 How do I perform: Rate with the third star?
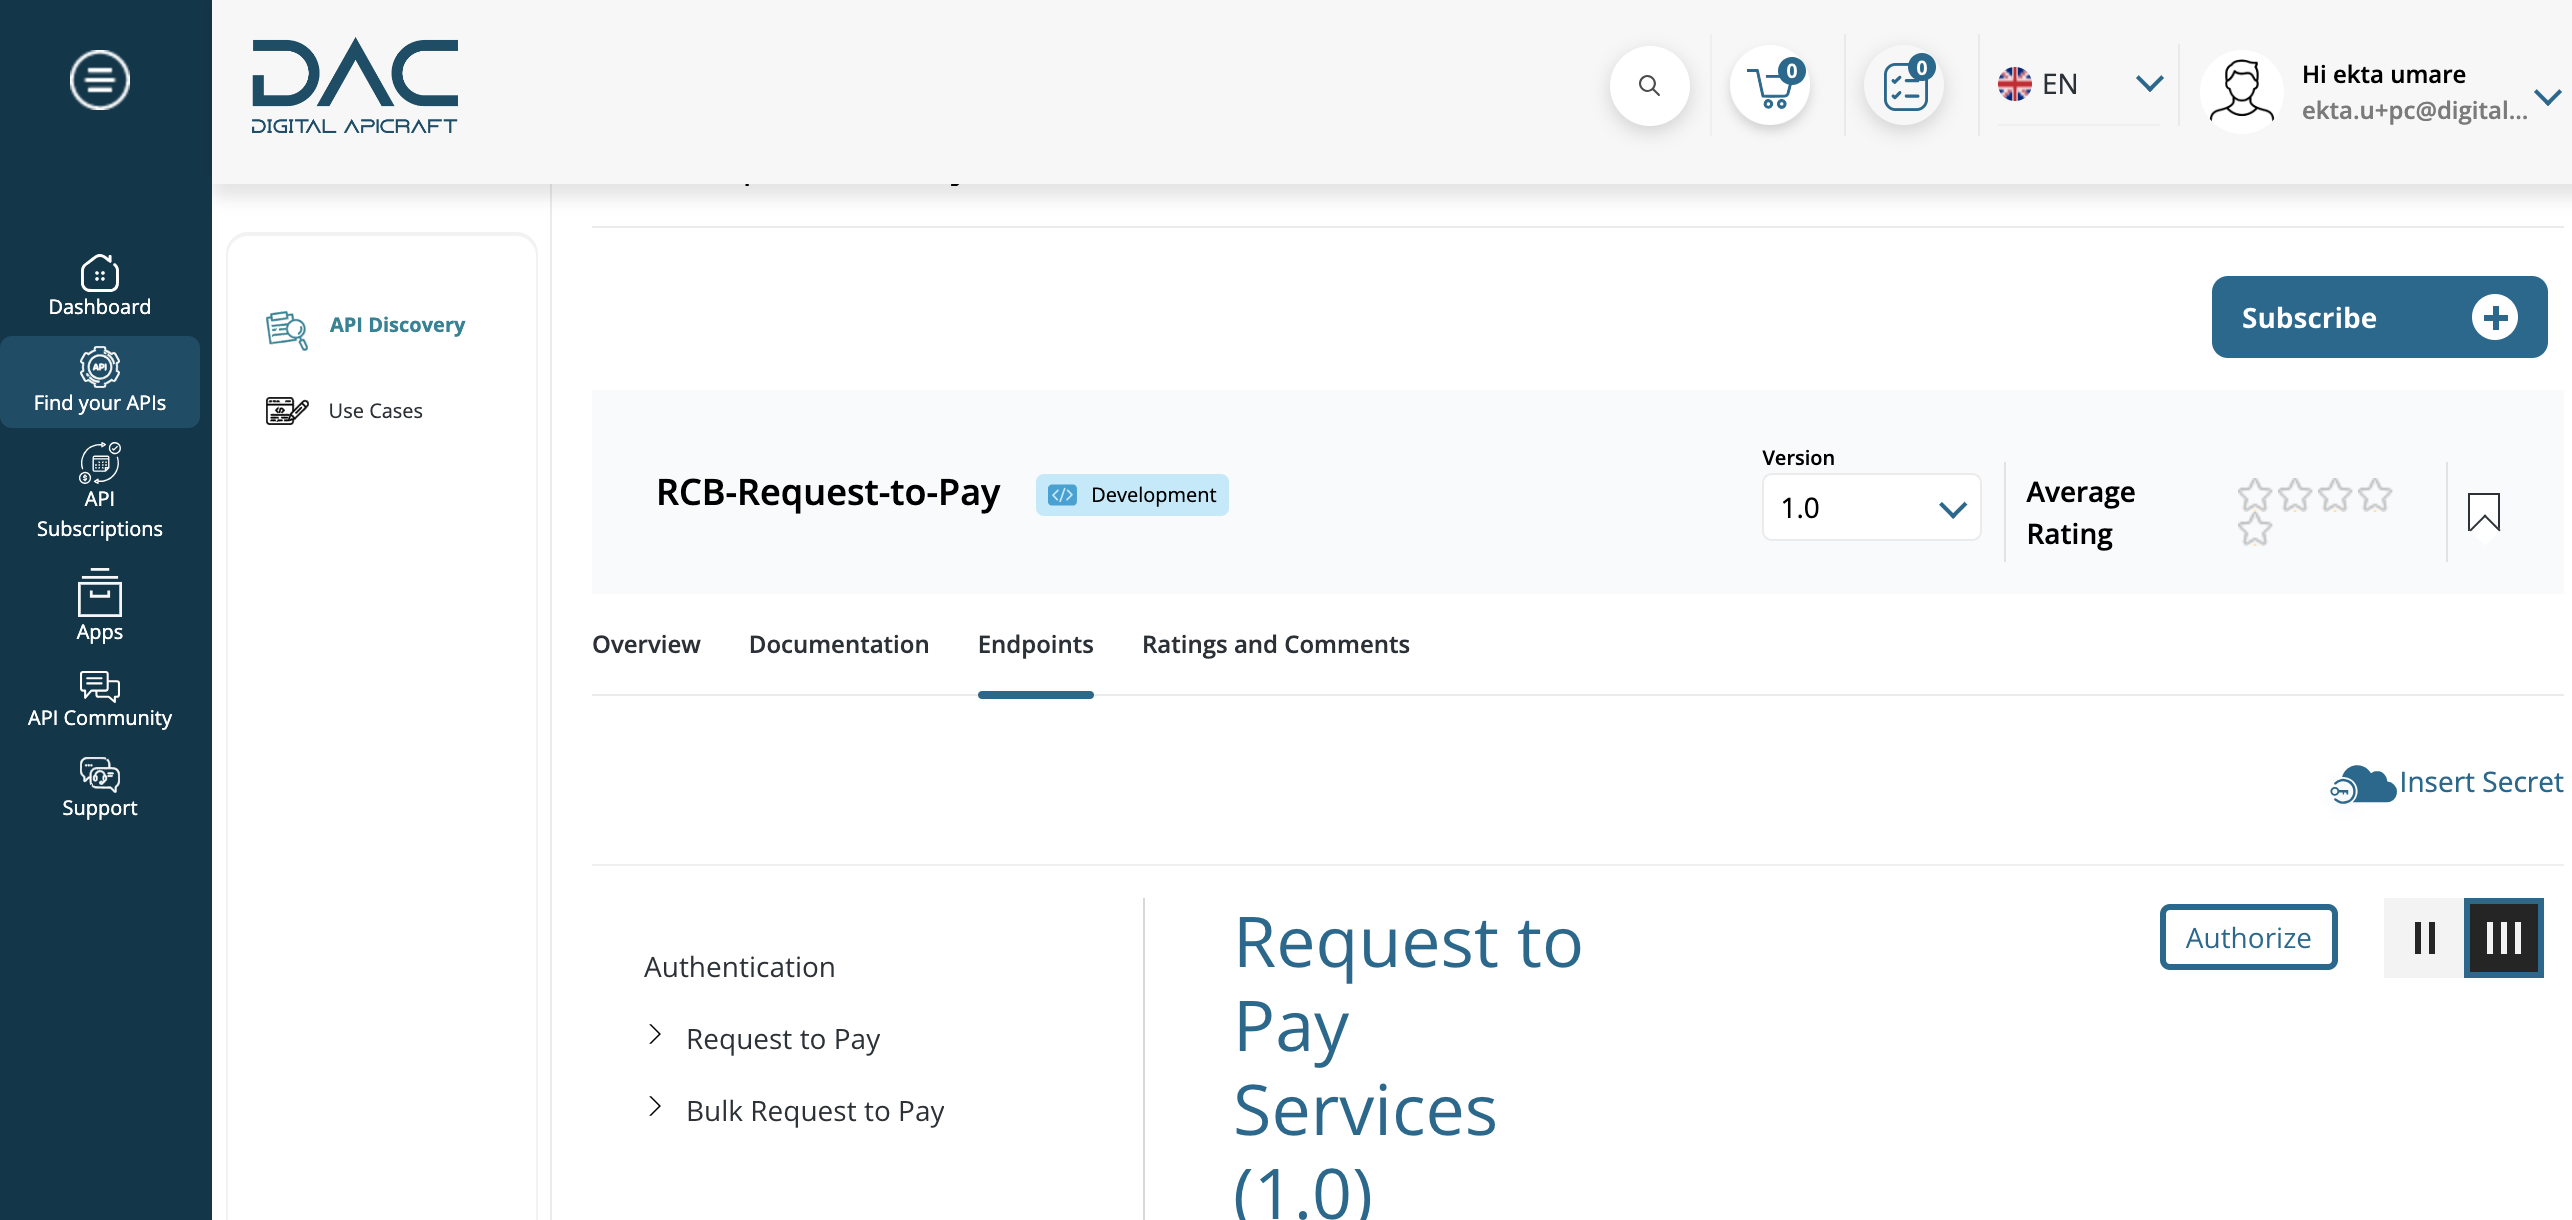pyautogui.click(x=2335, y=494)
